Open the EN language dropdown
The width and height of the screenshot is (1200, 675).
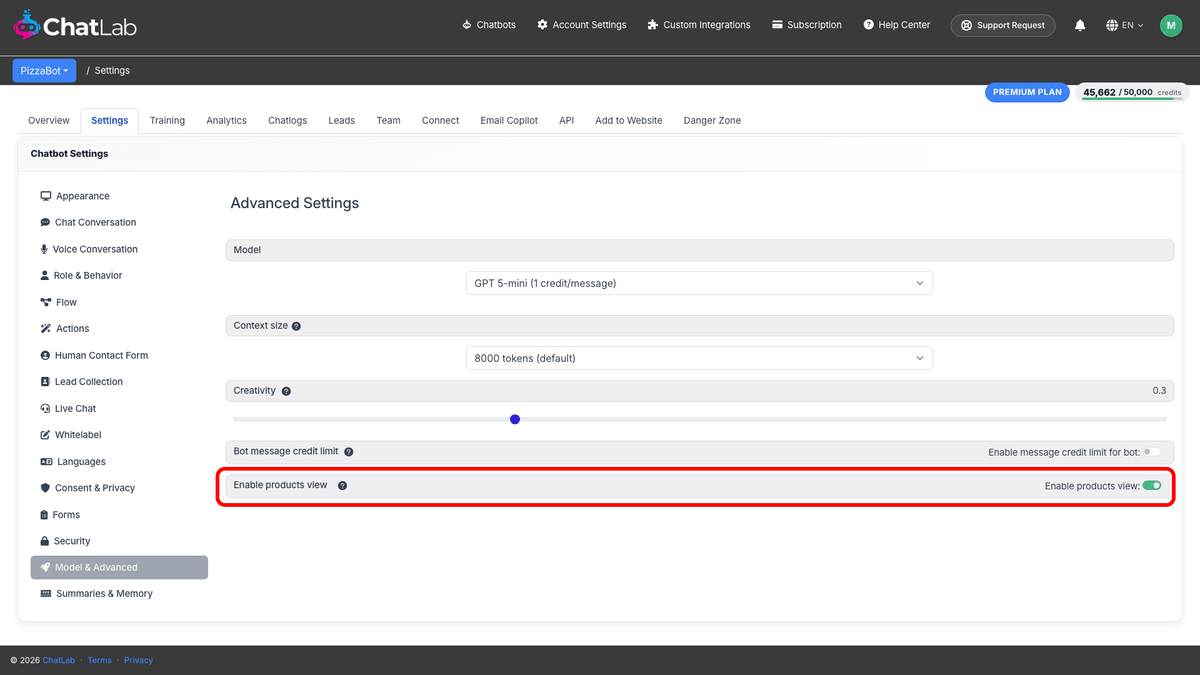coord(1125,25)
